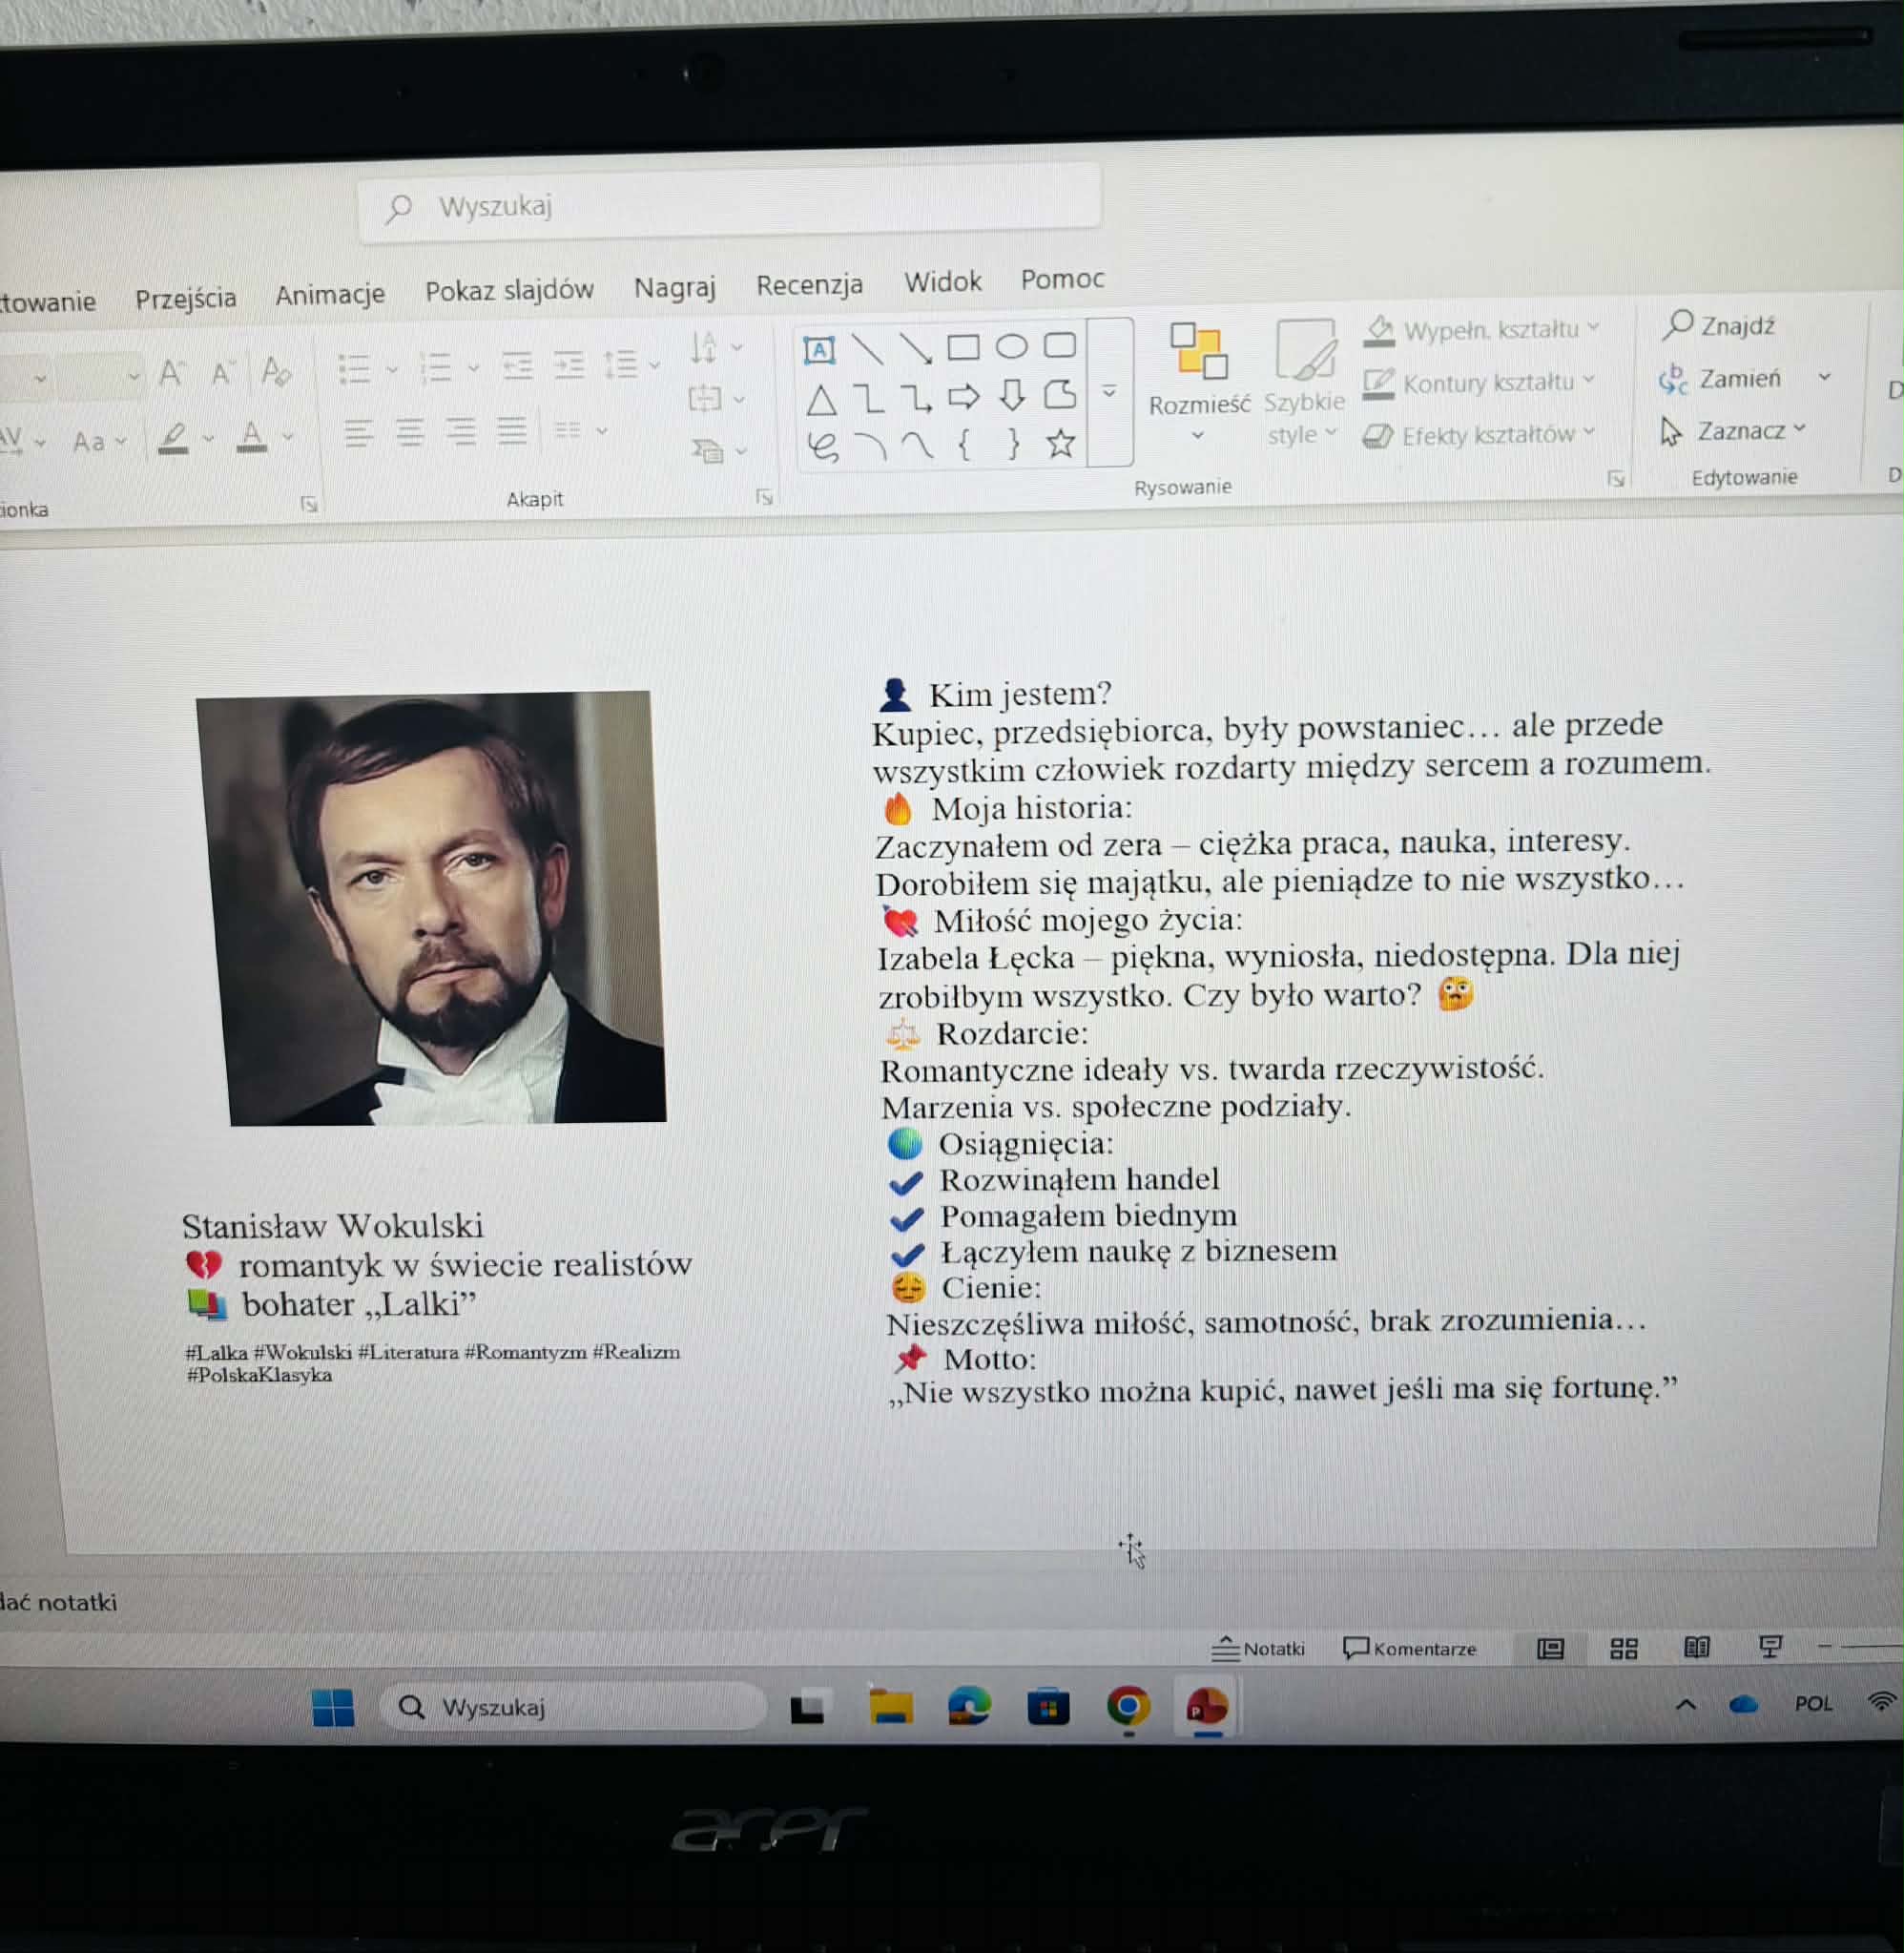
Task: Switch to the Recenzja tab
Action: coord(809,285)
